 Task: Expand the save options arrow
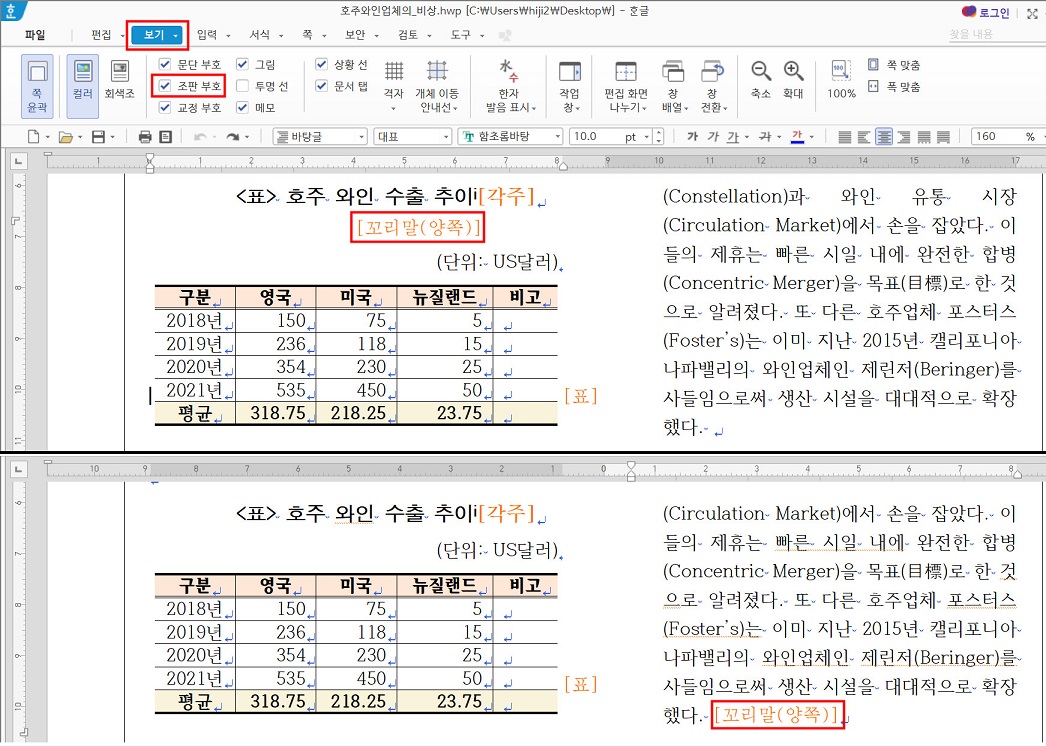pyautogui.click(x=112, y=137)
